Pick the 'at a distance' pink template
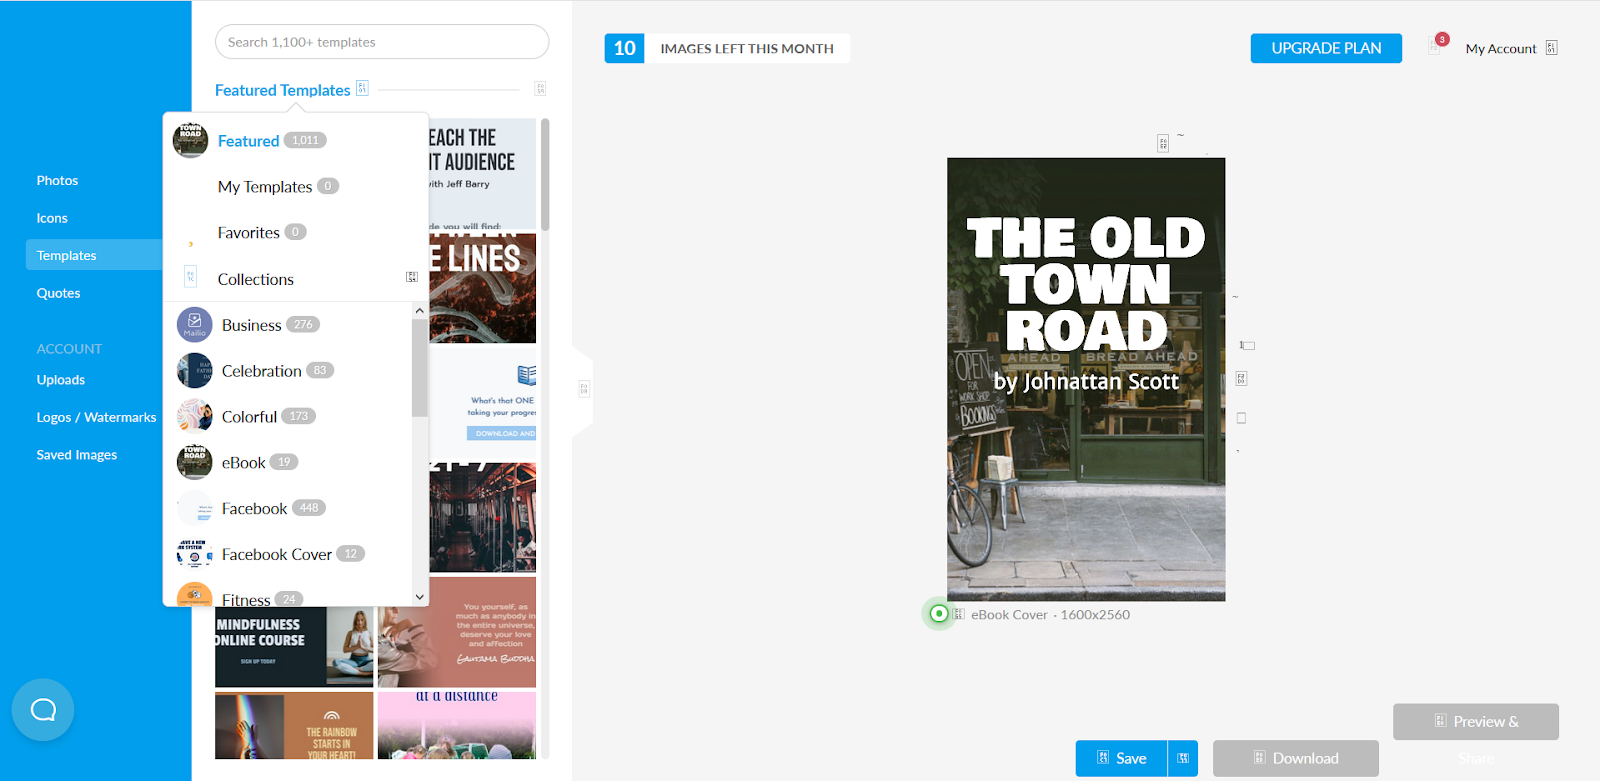Image resolution: width=1600 pixels, height=781 pixels. [457, 726]
